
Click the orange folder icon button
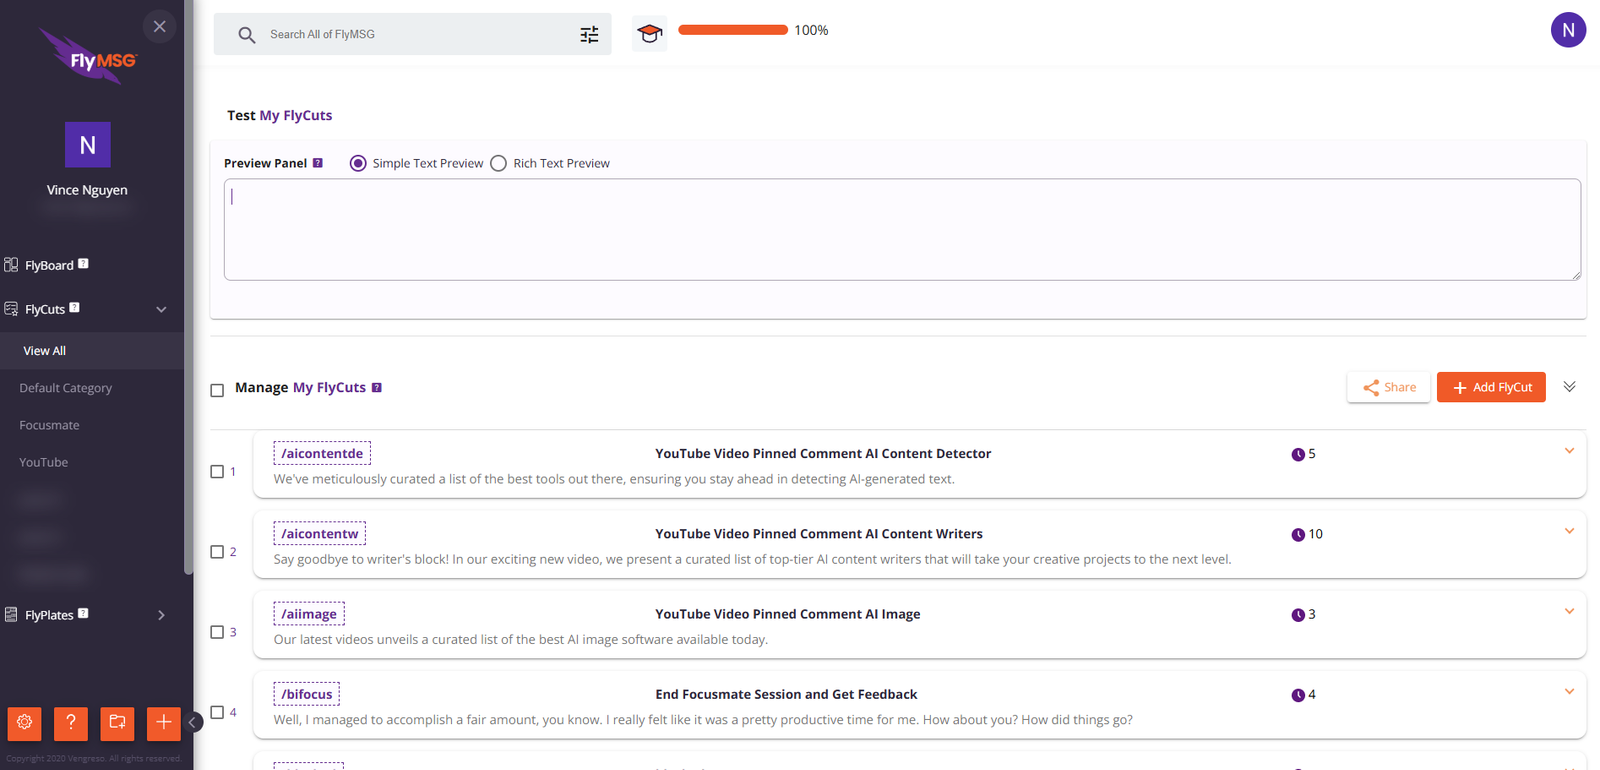click(x=117, y=723)
